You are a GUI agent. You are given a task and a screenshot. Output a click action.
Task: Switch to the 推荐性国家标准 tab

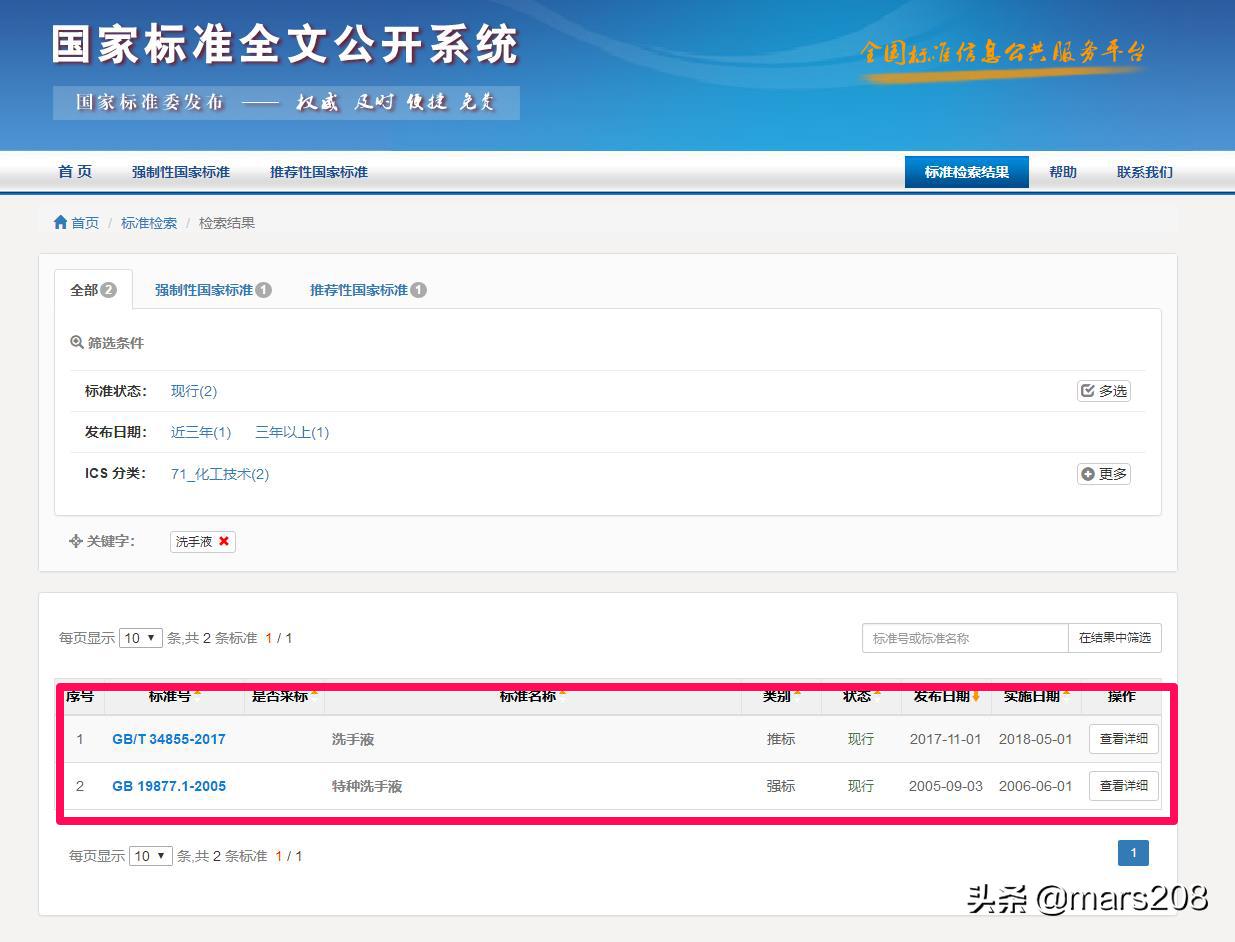coord(360,290)
